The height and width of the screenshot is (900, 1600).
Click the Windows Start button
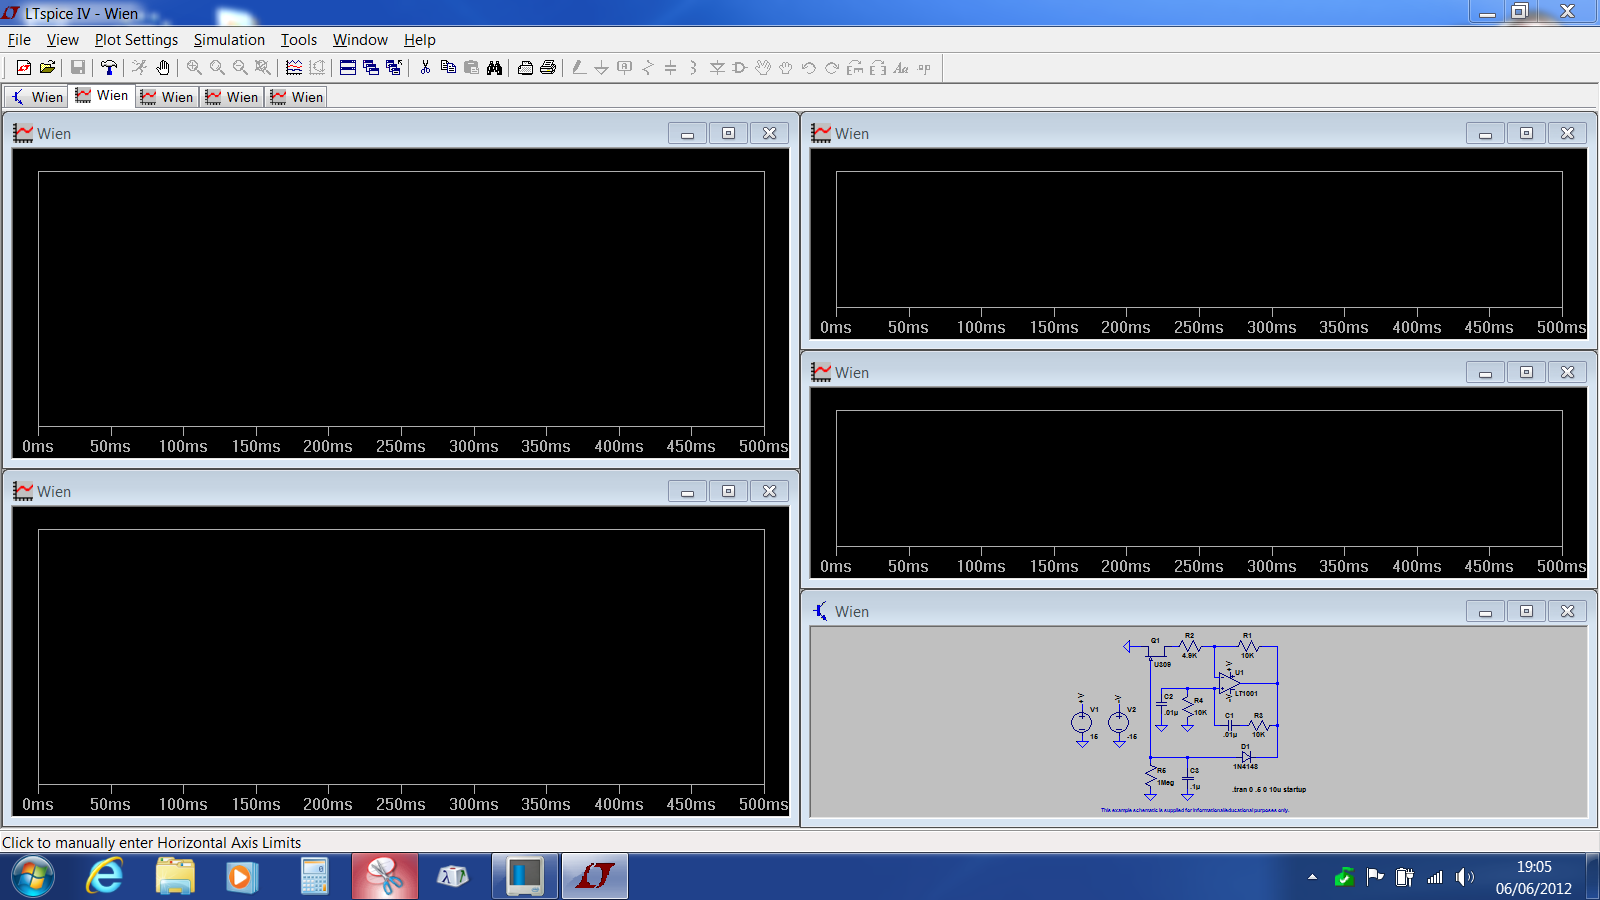tap(32, 877)
